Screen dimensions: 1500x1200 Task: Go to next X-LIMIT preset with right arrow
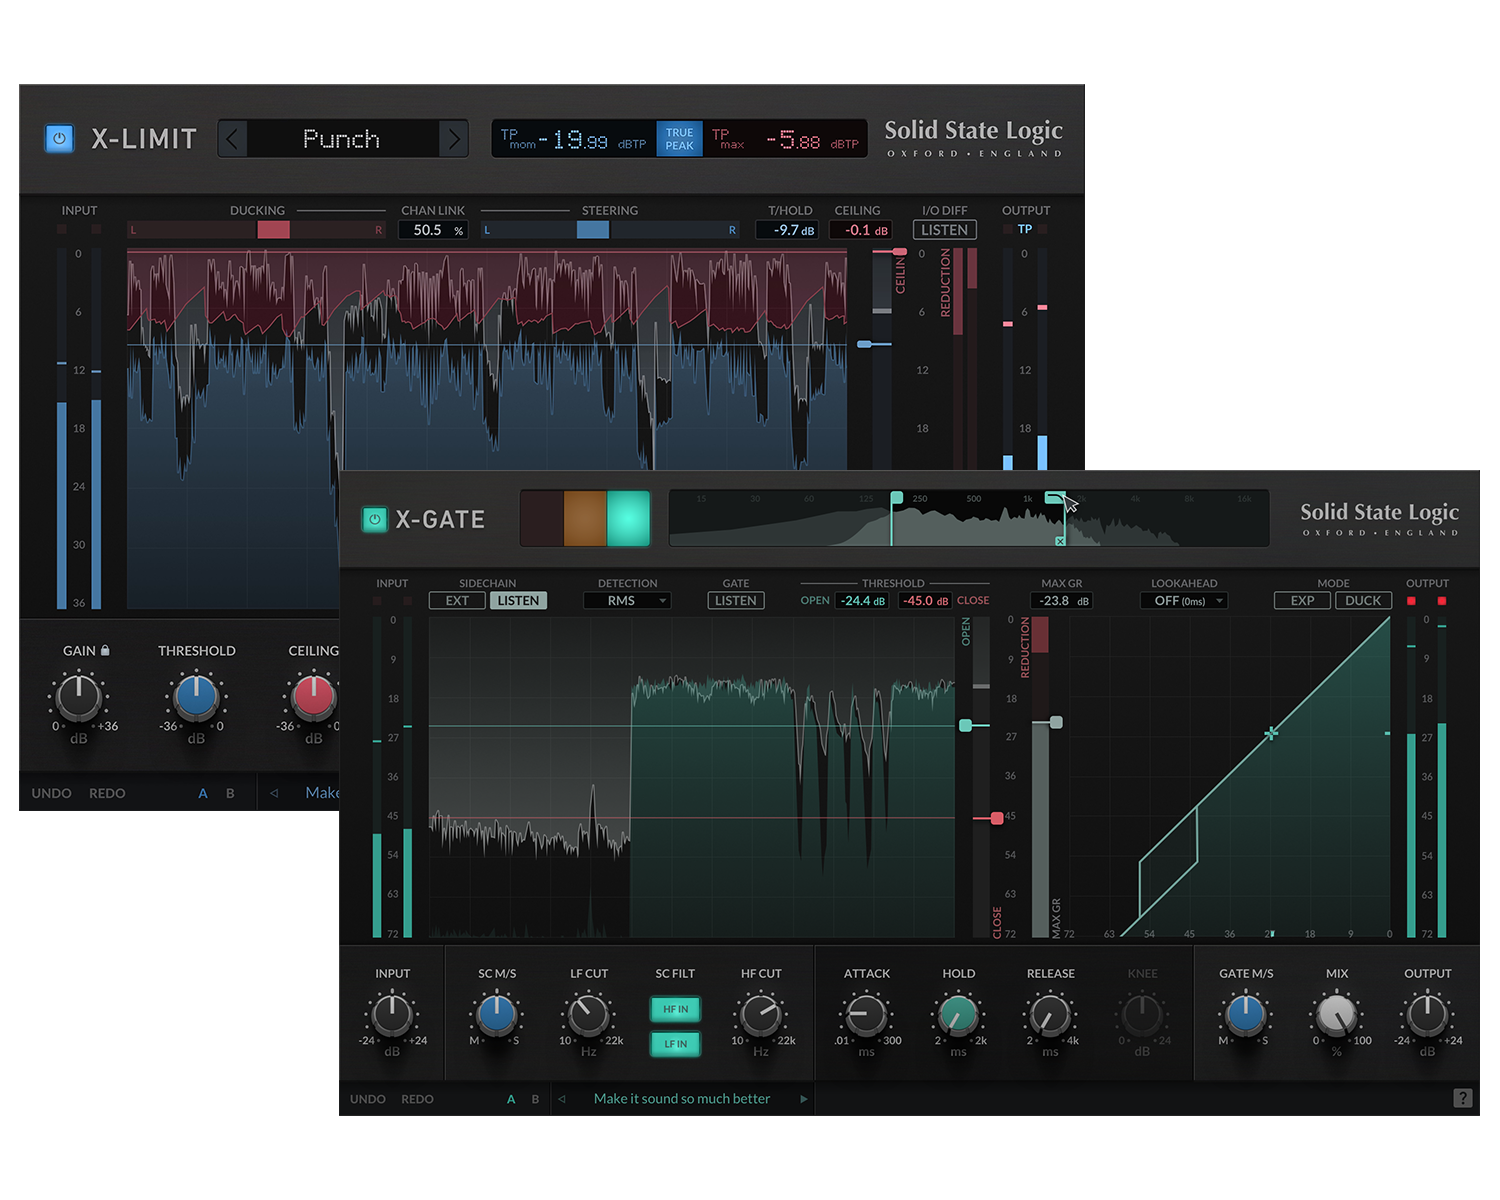[x=454, y=138]
